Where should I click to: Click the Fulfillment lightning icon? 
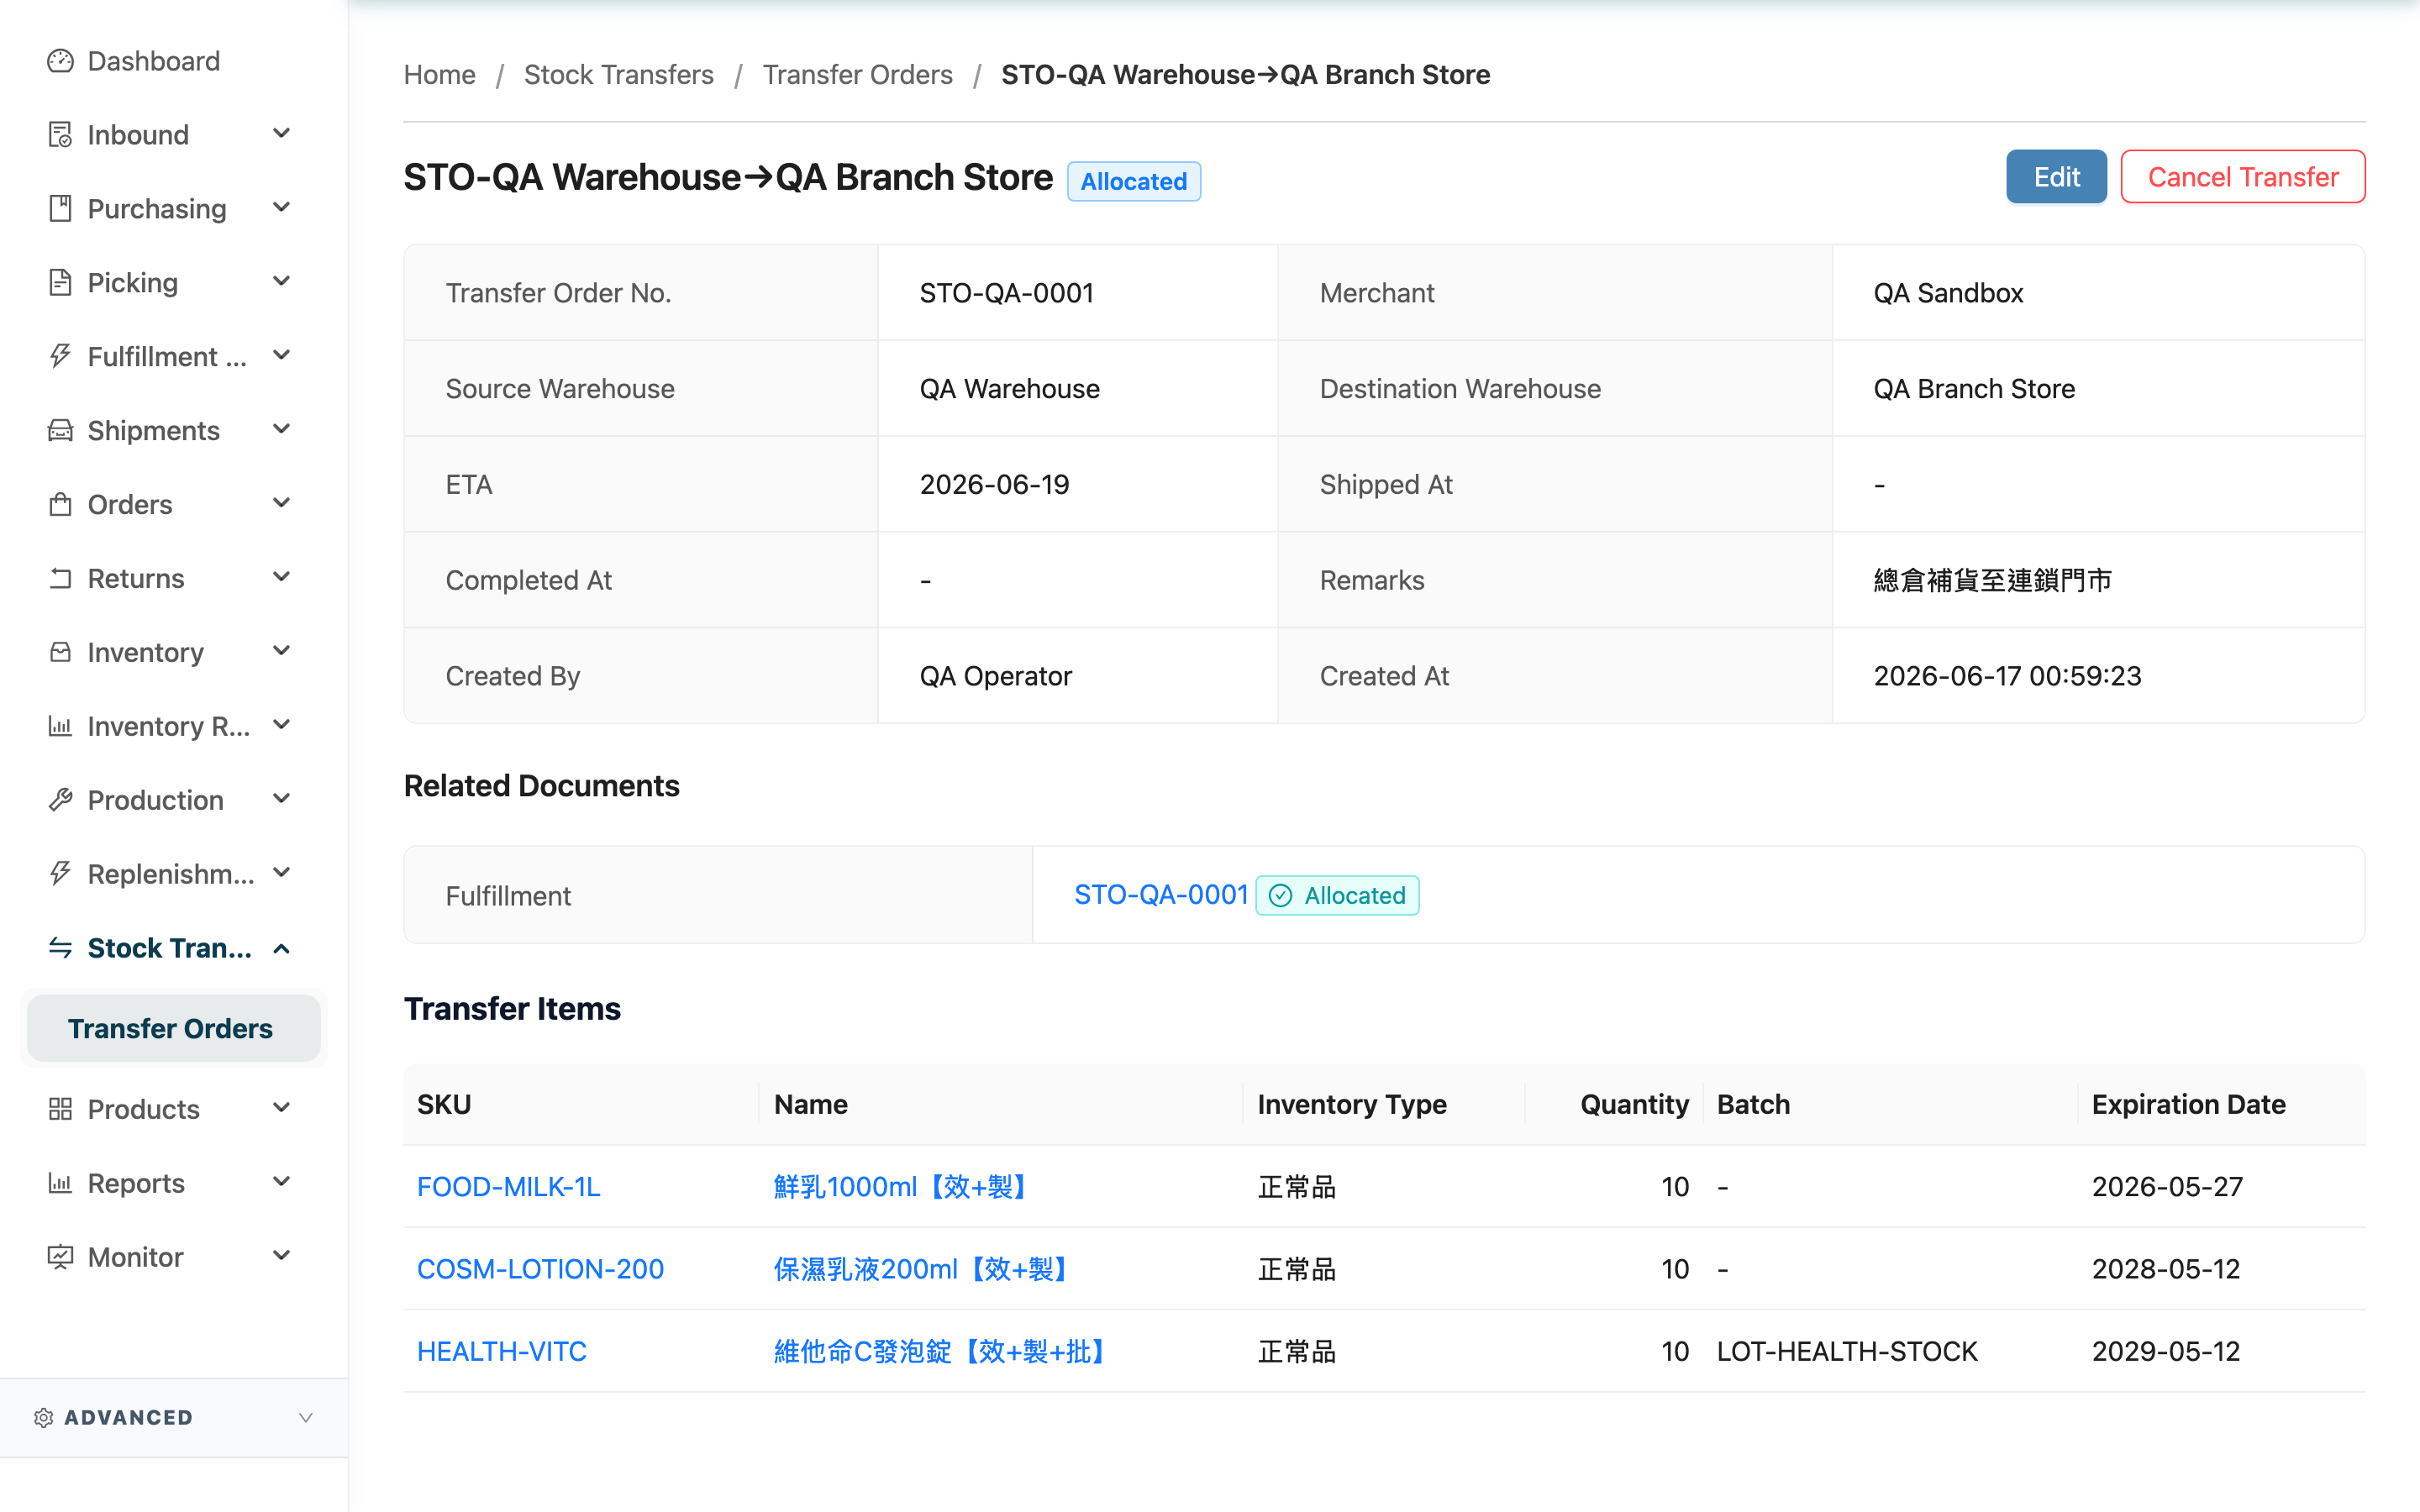[60, 357]
